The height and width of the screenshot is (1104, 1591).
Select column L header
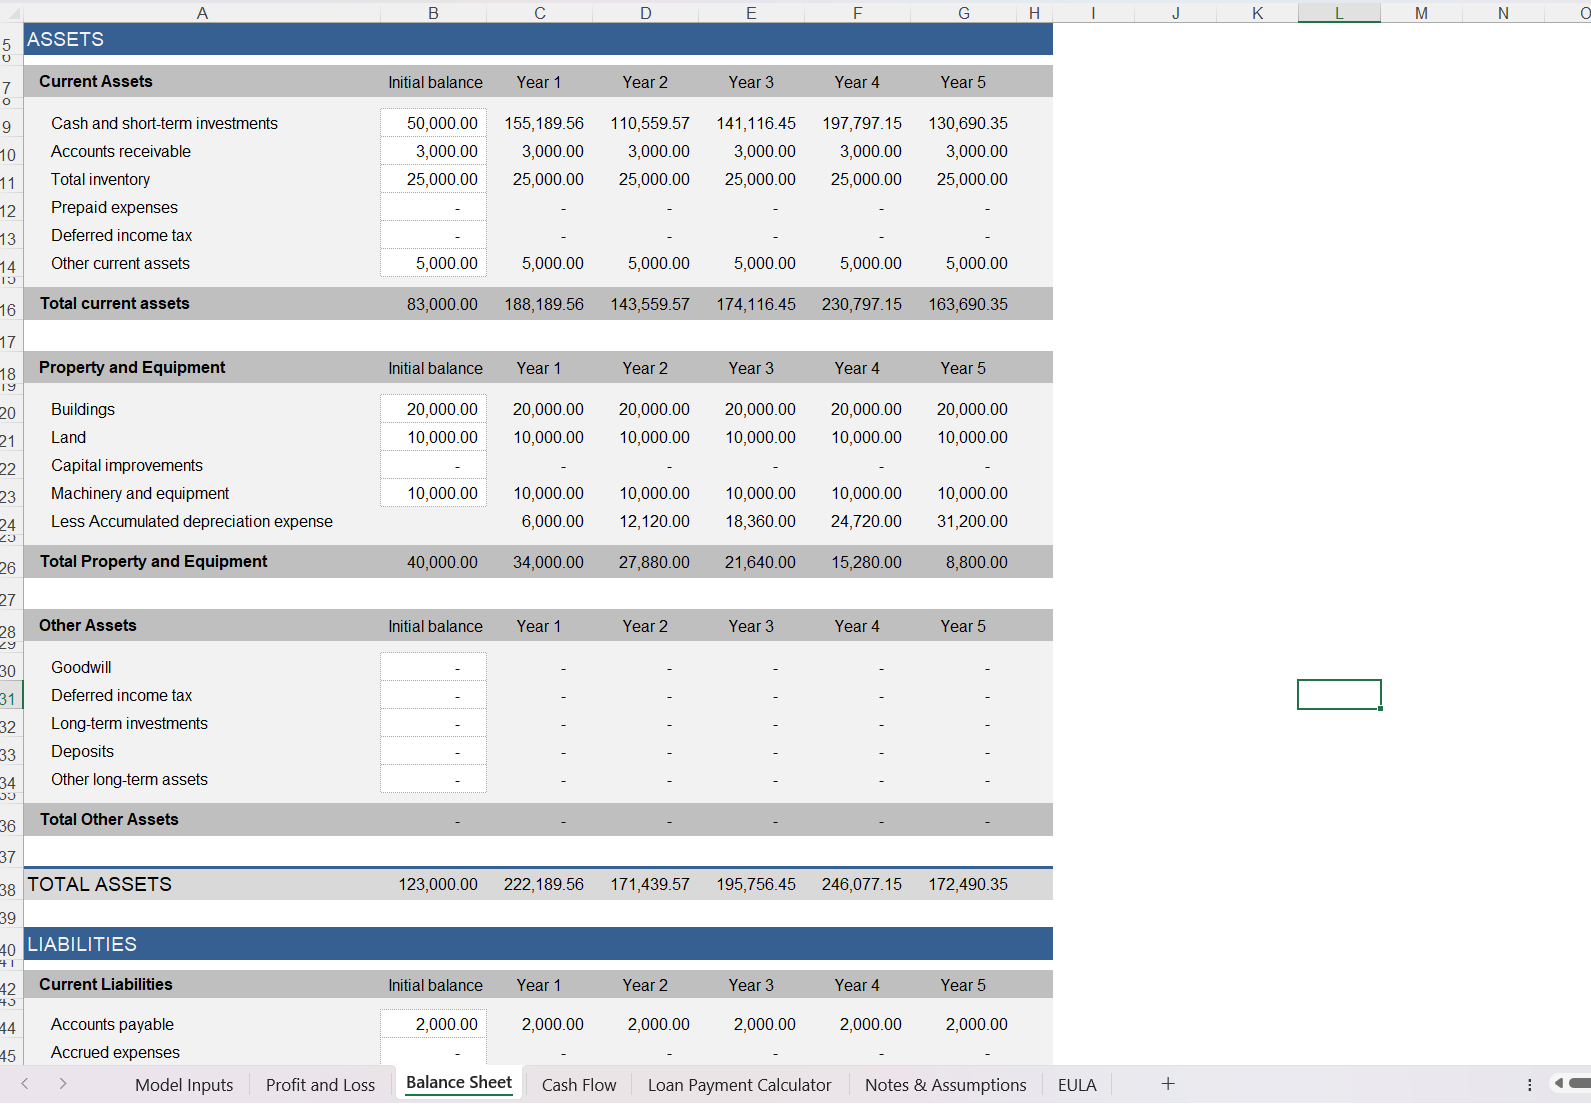pos(1339,13)
